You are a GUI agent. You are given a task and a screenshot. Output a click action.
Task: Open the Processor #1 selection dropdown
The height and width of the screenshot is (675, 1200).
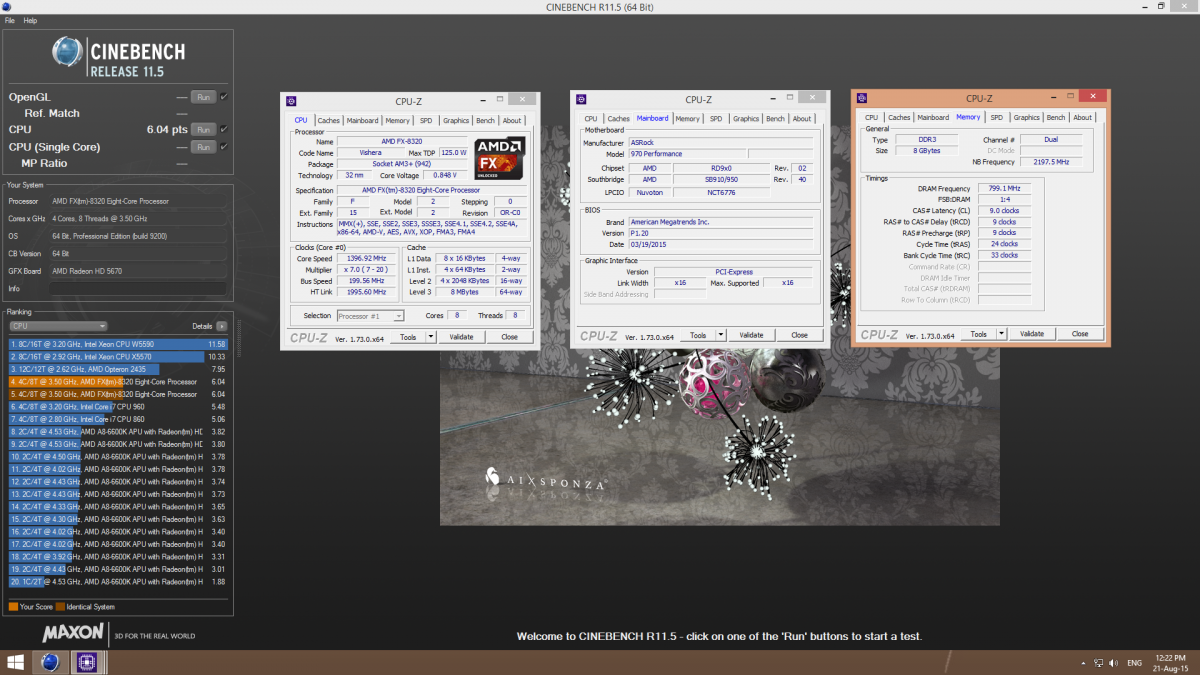coord(370,316)
